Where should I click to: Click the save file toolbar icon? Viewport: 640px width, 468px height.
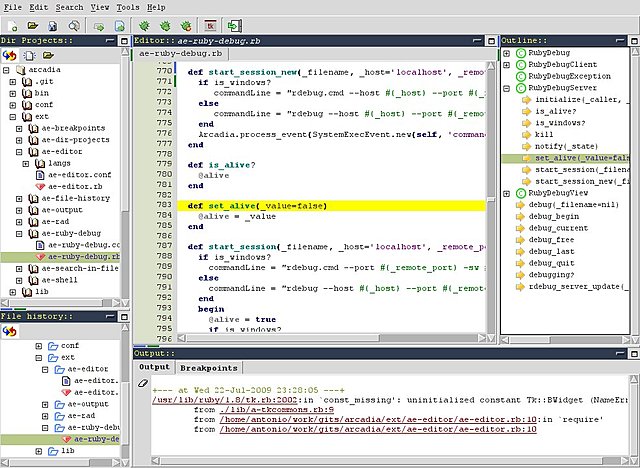click(53, 24)
